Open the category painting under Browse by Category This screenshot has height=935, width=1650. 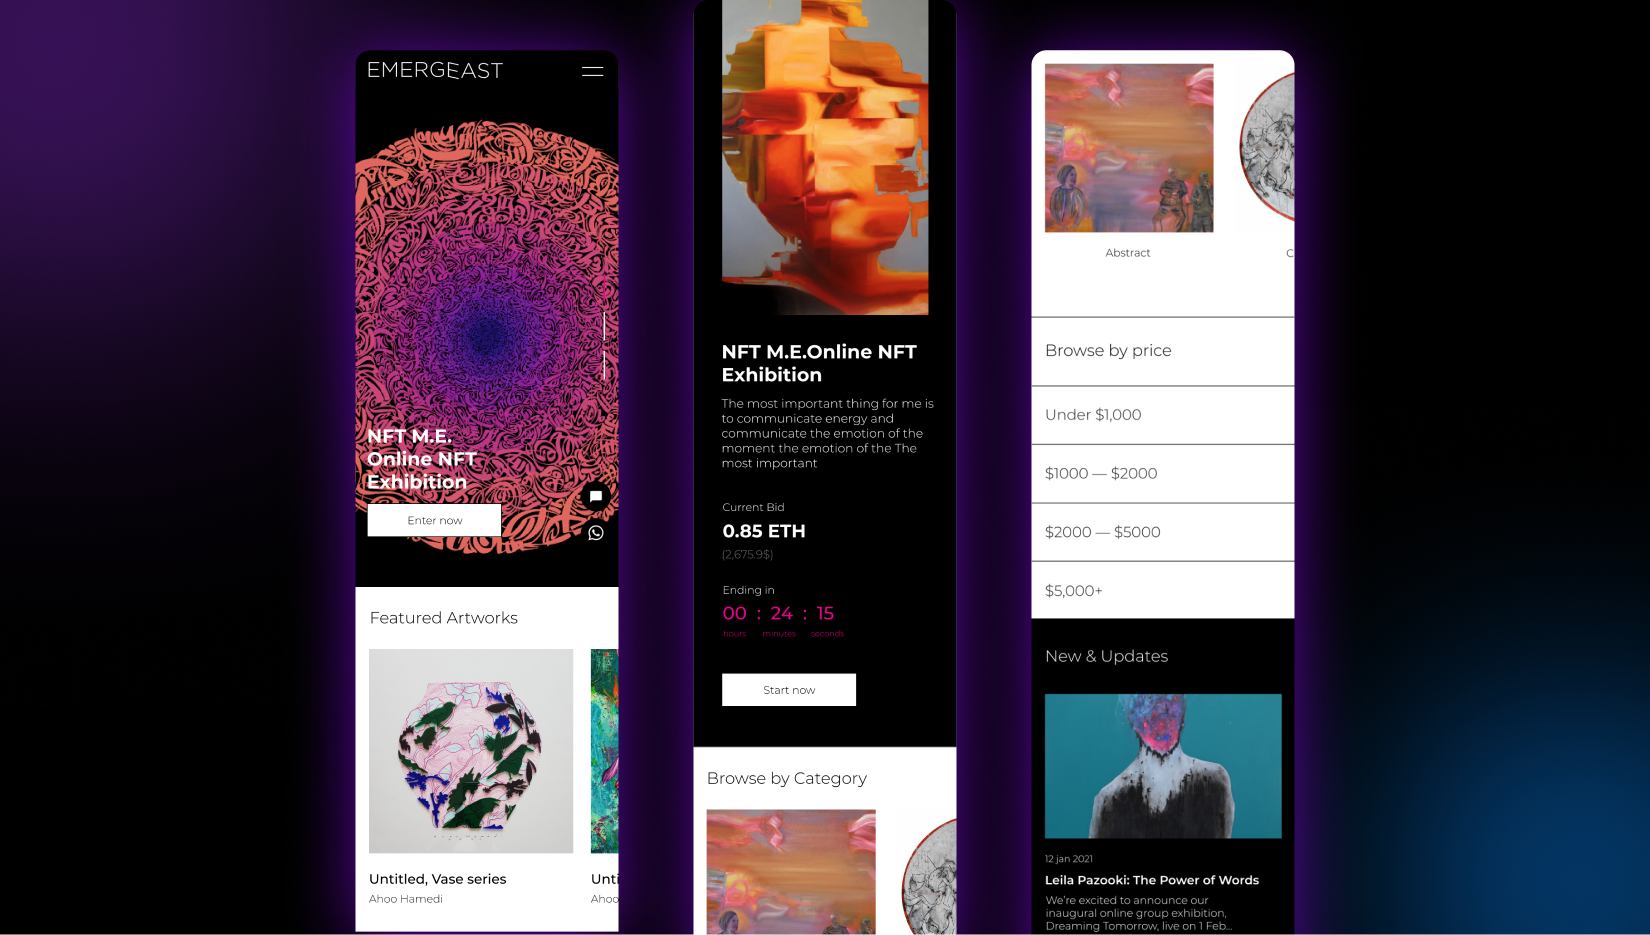[791, 872]
